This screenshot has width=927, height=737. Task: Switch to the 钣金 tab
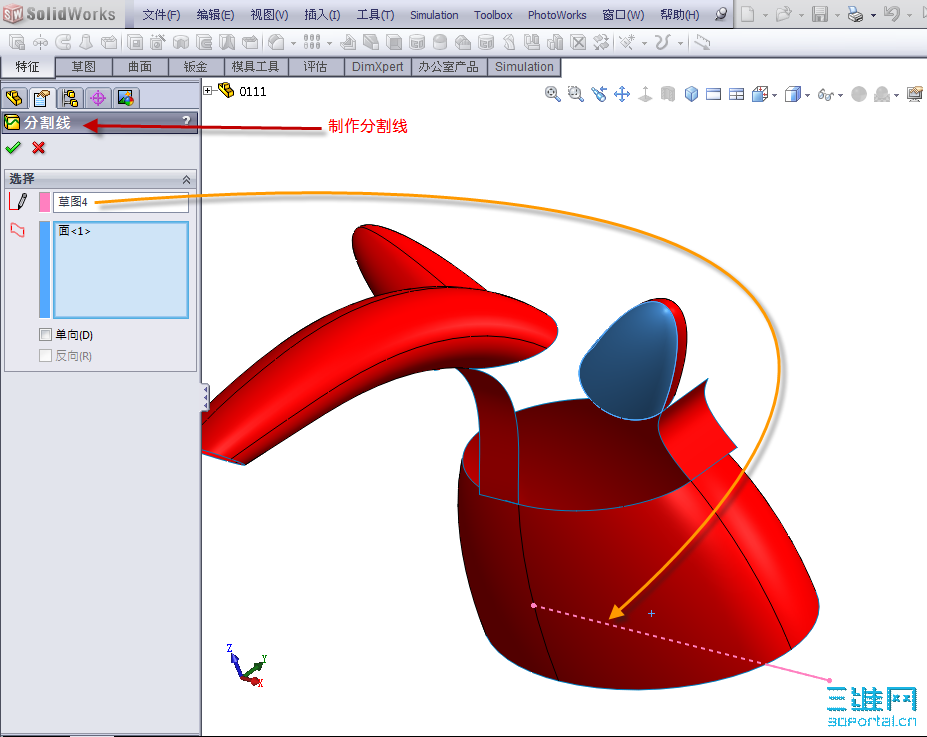[x=196, y=67]
